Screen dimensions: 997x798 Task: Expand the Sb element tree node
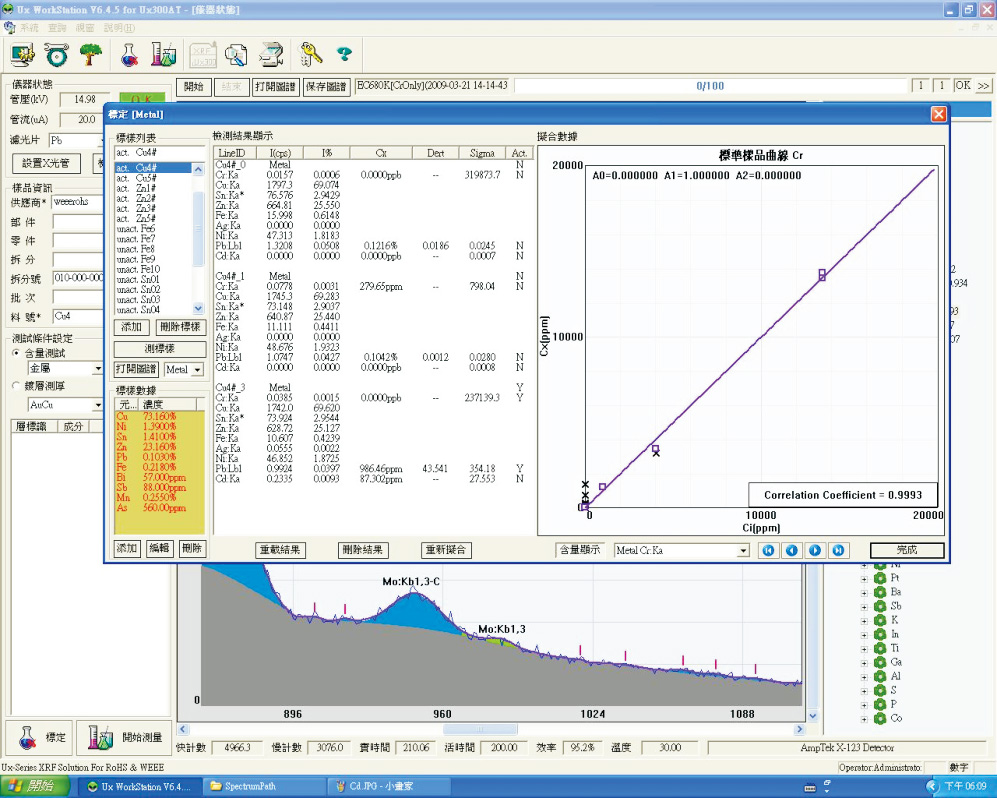tap(864, 606)
